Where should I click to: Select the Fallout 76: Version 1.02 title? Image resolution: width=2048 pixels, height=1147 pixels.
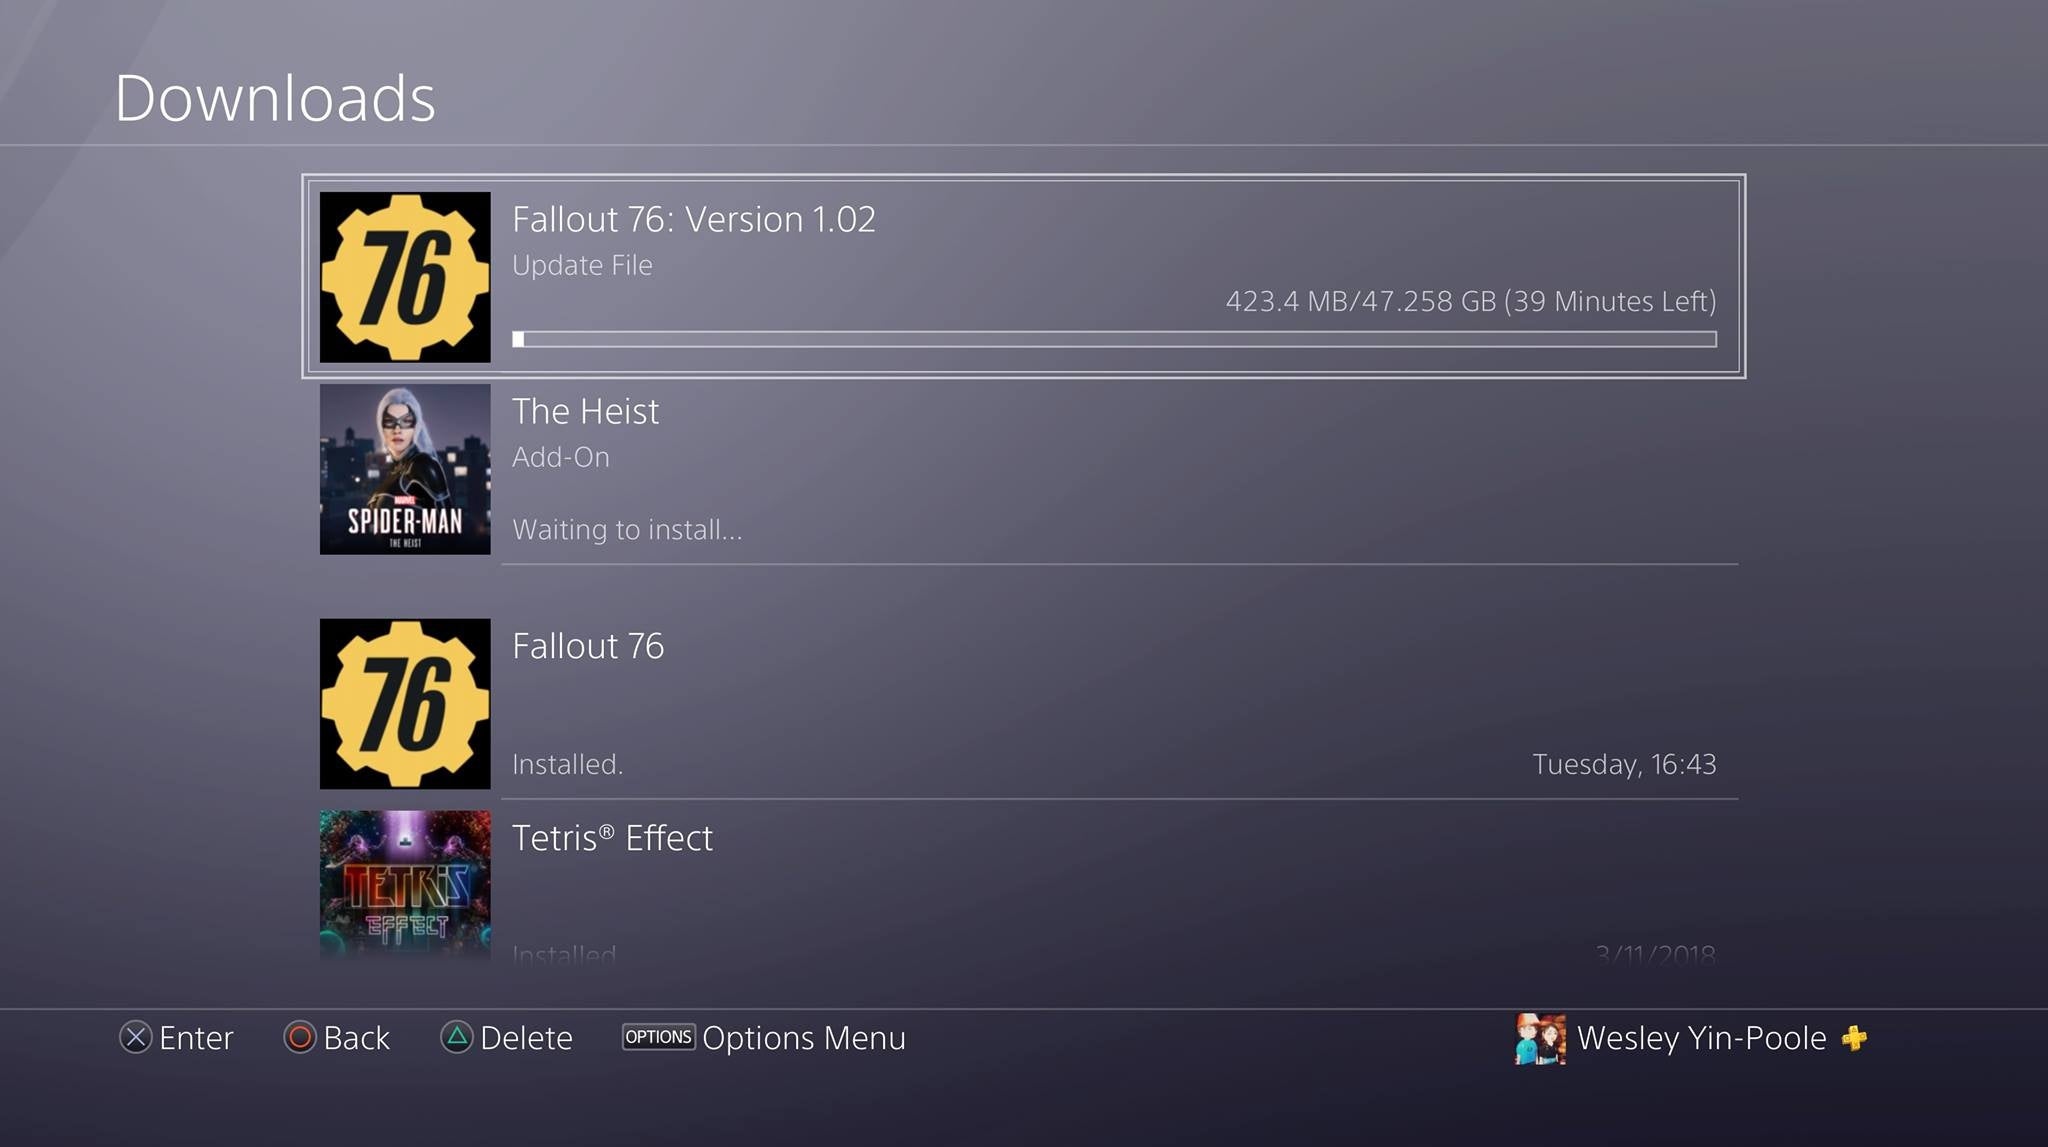pos(694,219)
